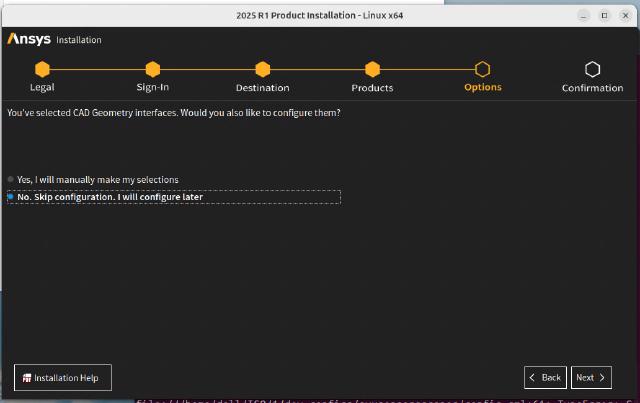Image resolution: width=640 pixels, height=403 pixels.
Task: Click the Options step hexagon outline
Action: 482,69
